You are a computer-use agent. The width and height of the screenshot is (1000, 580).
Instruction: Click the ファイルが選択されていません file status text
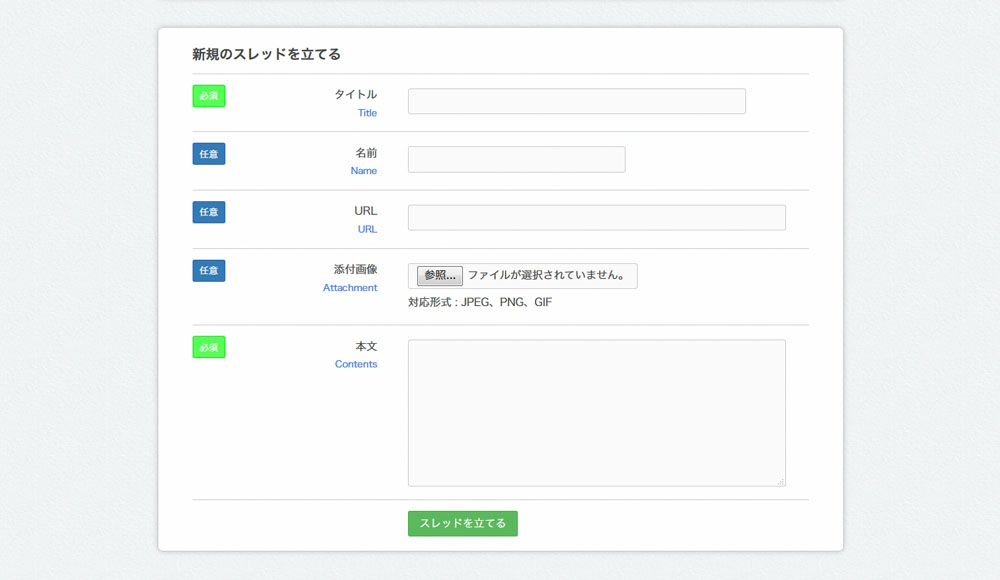(547, 275)
